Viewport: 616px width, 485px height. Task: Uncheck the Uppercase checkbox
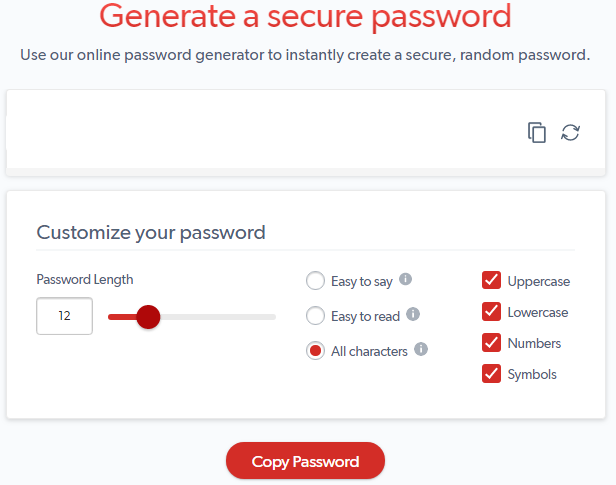(x=491, y=280)
